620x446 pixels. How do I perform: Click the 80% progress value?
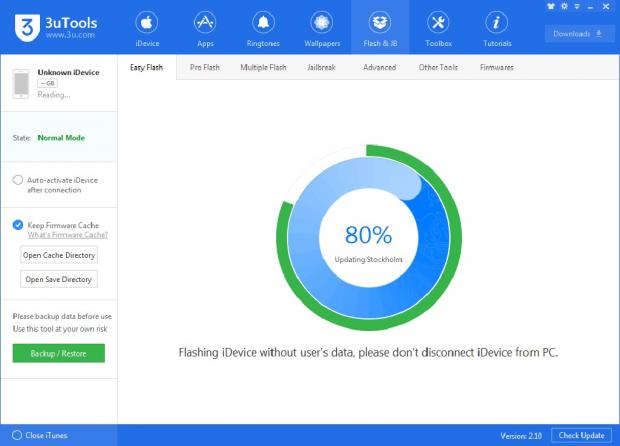coord(369,235)
